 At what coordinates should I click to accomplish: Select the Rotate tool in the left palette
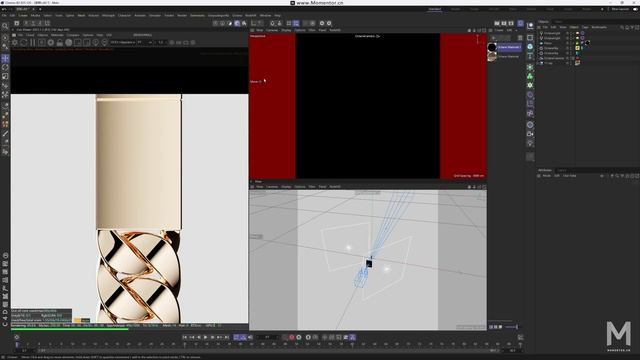click(x=5, y=67)
